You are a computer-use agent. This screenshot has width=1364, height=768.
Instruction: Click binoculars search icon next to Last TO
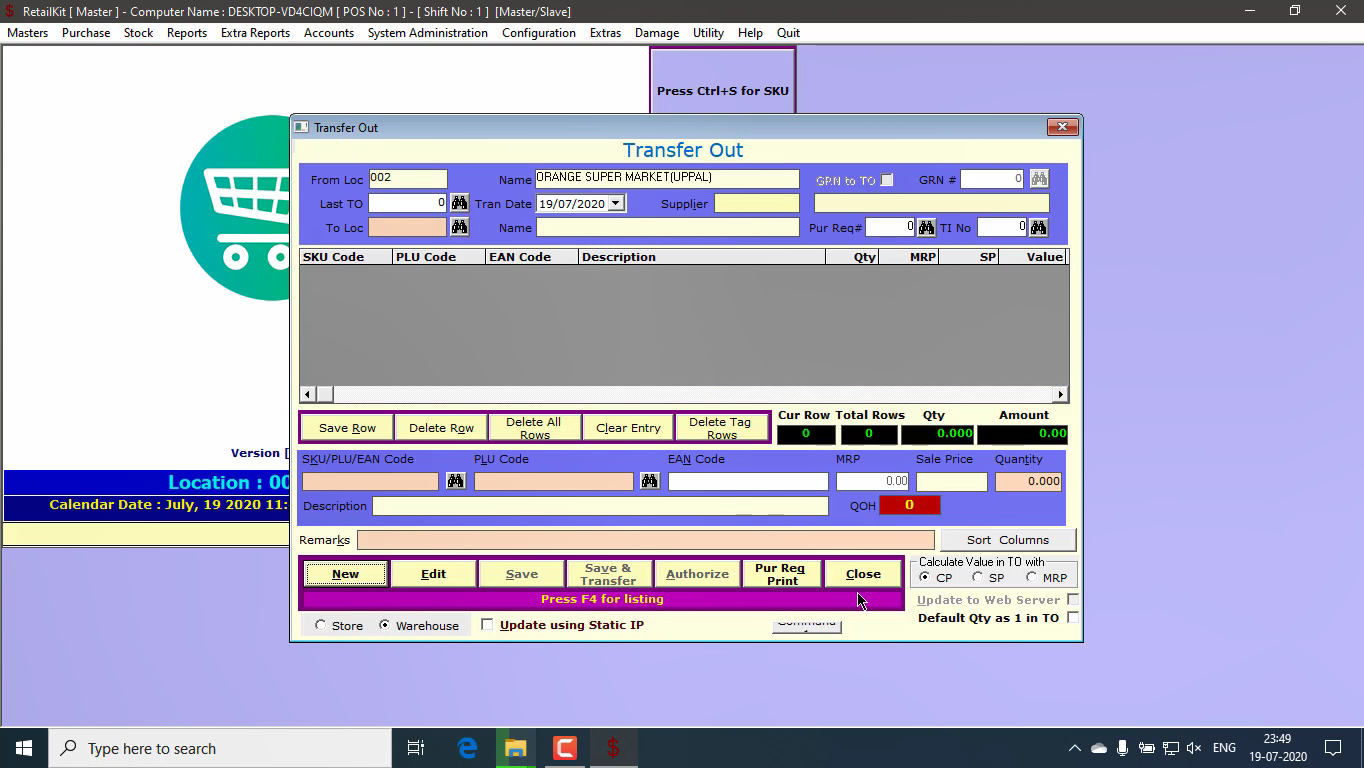[x=459, y=203]
